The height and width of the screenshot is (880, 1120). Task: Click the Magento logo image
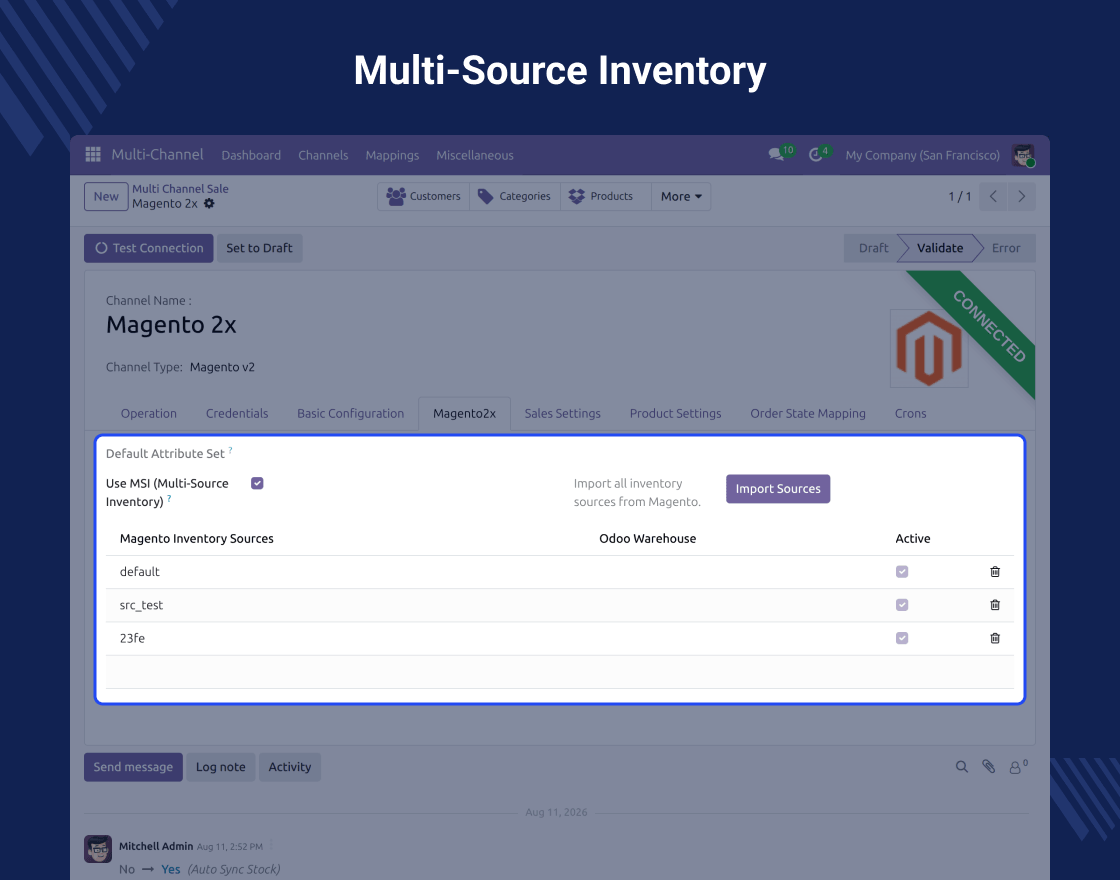(x=929, y=348)
